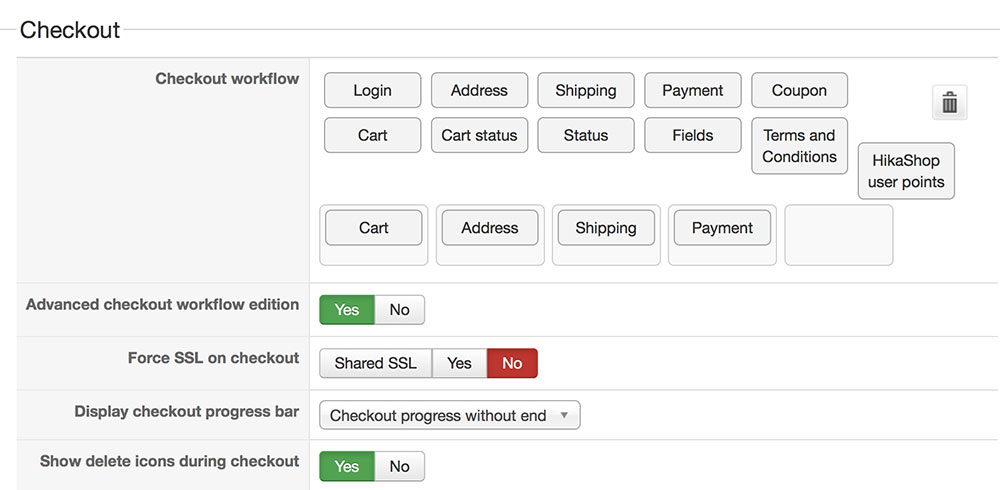Enable Show delete icons with Yes
Viewport: 1000px width, 490px height.
347,466
